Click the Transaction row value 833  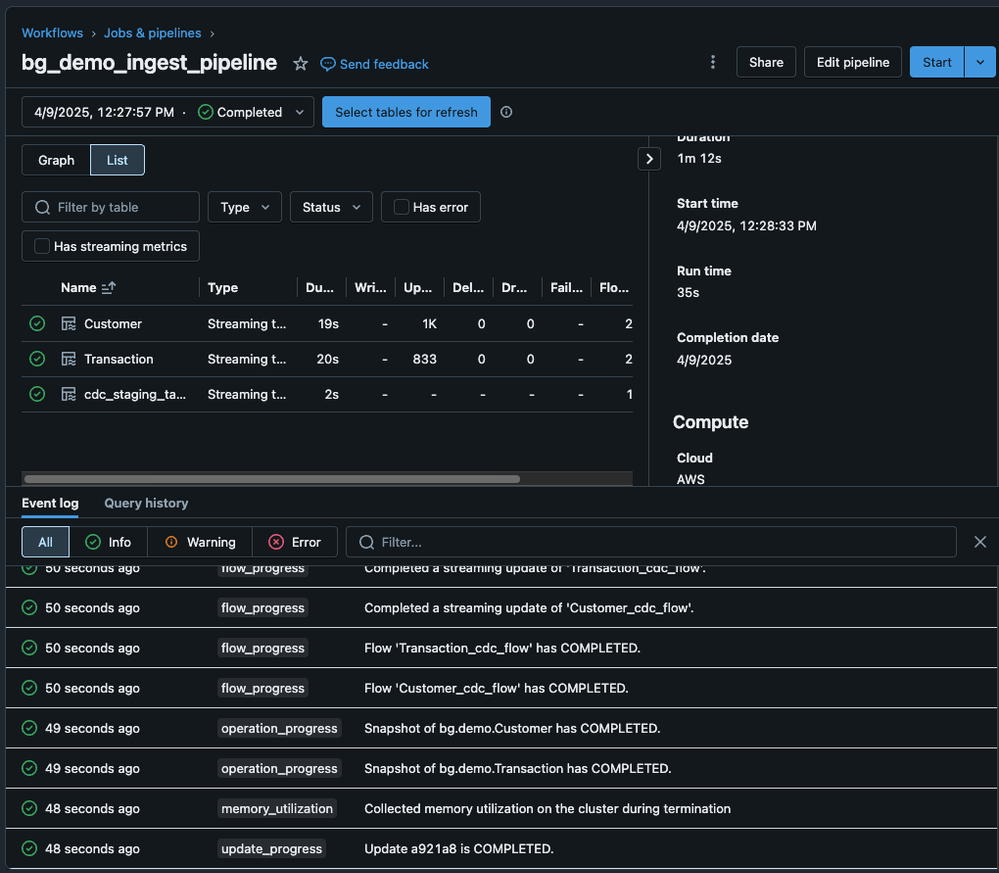(x=424, y=359)
